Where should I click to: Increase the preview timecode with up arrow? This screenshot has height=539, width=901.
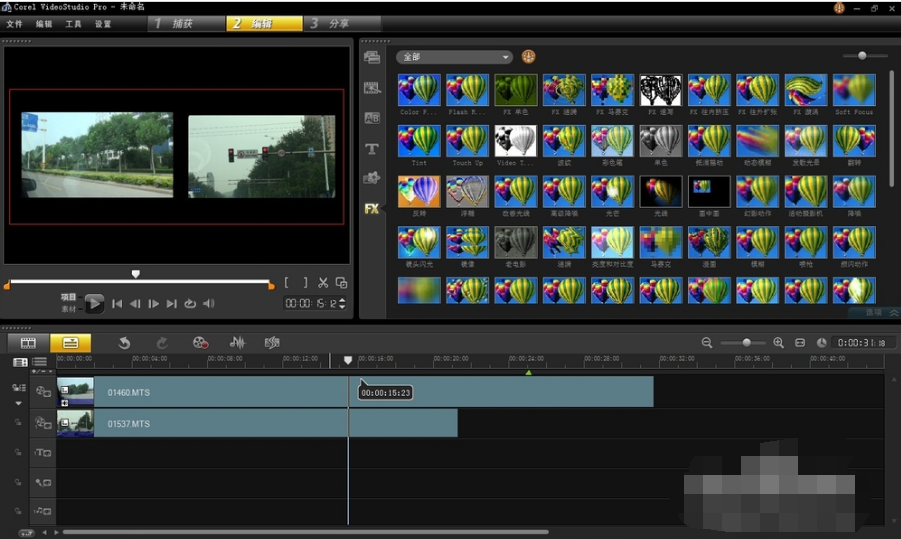click(x=342, y=300)
